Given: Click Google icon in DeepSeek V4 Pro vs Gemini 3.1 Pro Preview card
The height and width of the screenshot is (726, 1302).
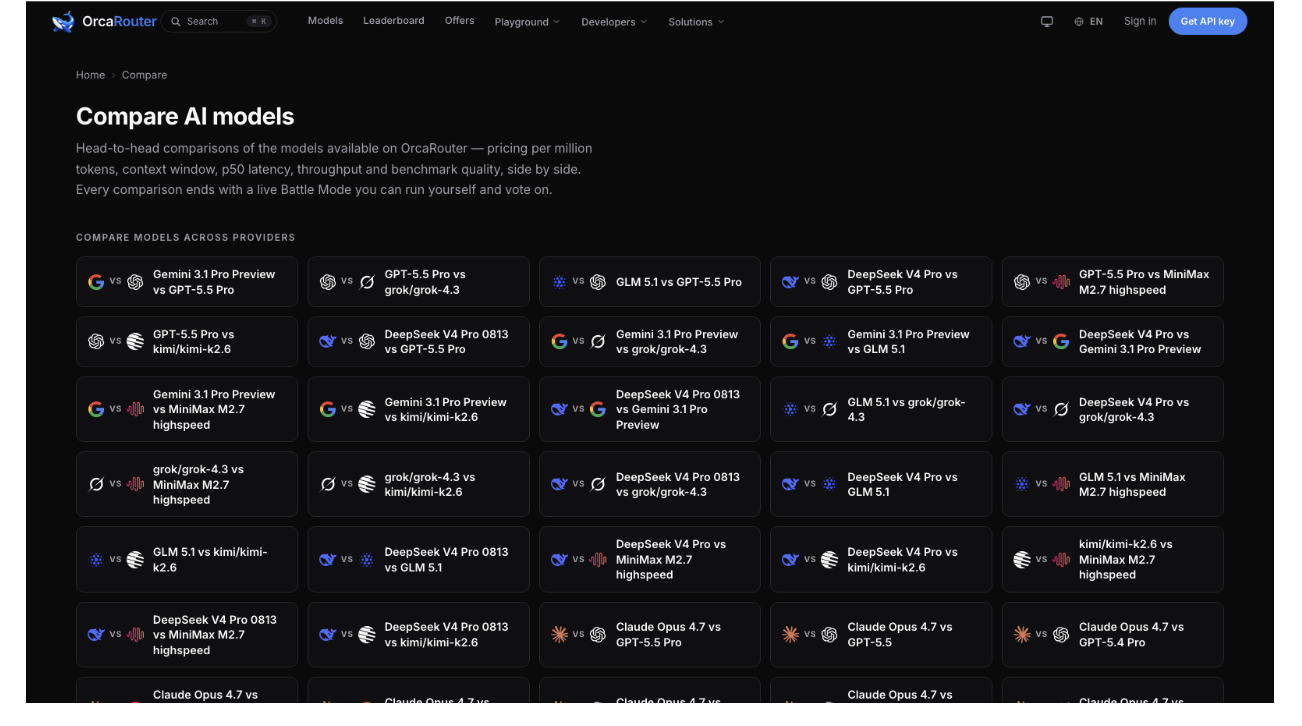Looking at the screenshot, I should point(1061,342).
